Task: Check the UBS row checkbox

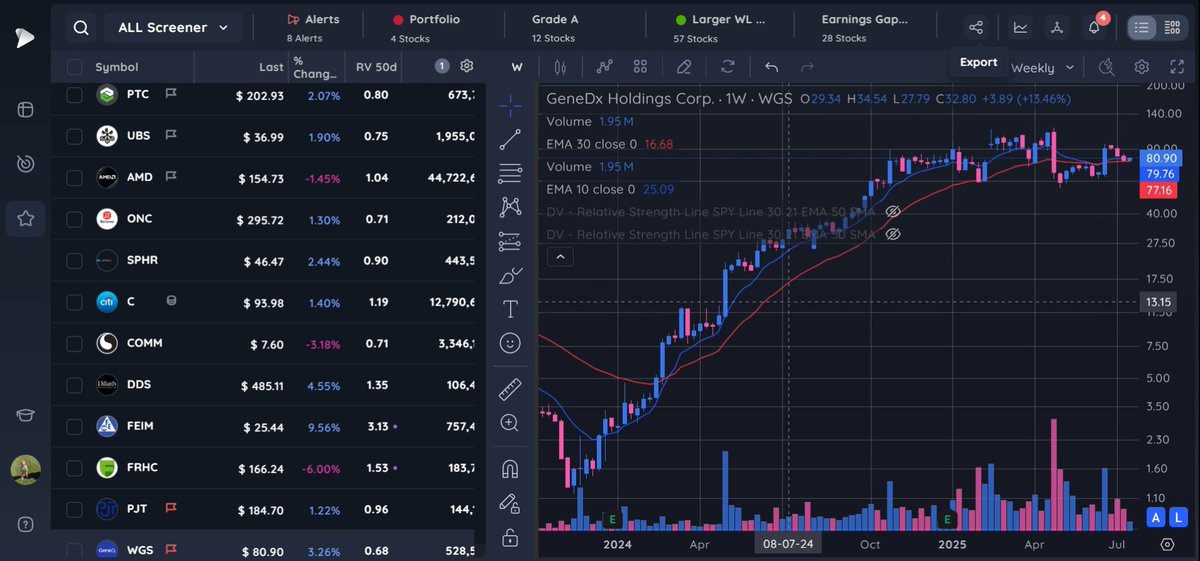Action: [75, 136]
